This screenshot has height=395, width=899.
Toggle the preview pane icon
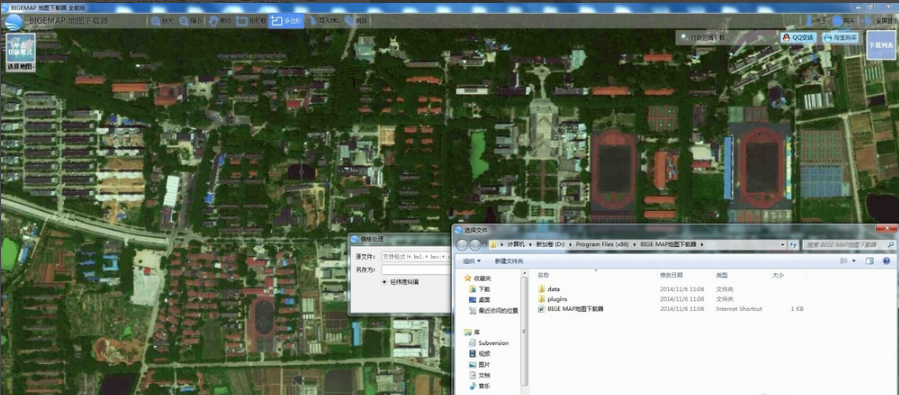click(x=870, y=261)
